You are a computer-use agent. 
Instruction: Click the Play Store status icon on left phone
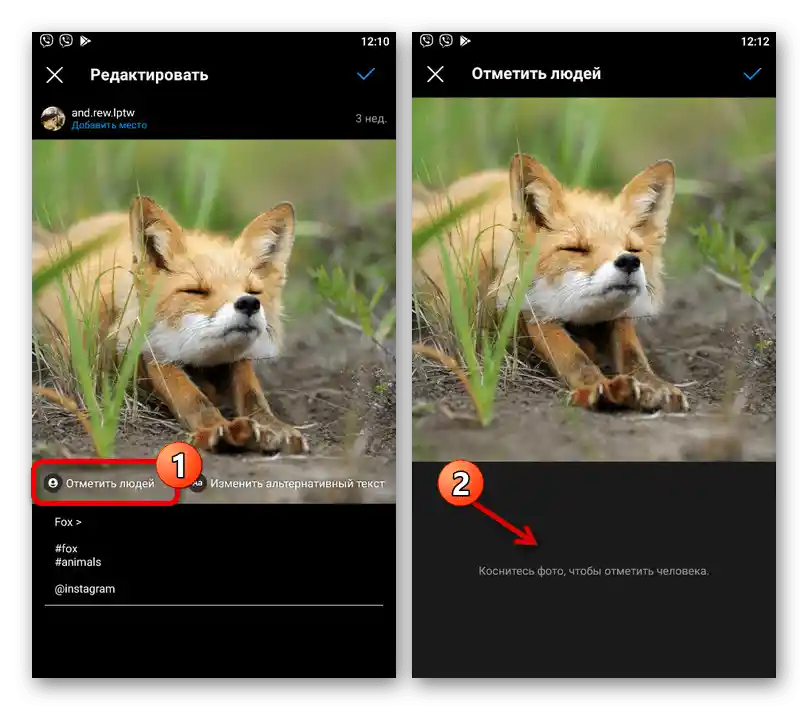point(85,41)
